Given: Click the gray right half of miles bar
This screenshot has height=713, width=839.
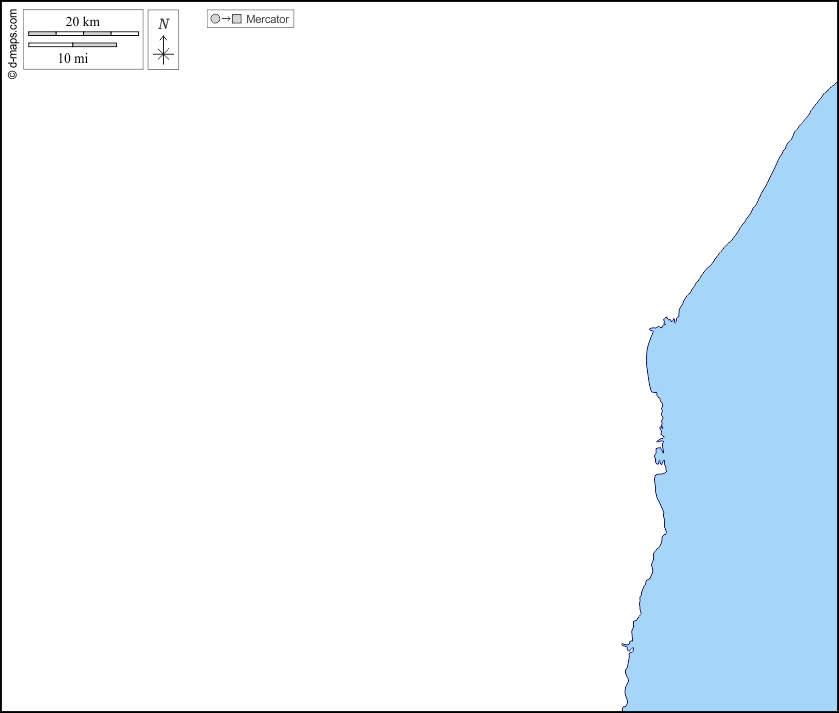Looking at the screenshot, I should point(94,45).
